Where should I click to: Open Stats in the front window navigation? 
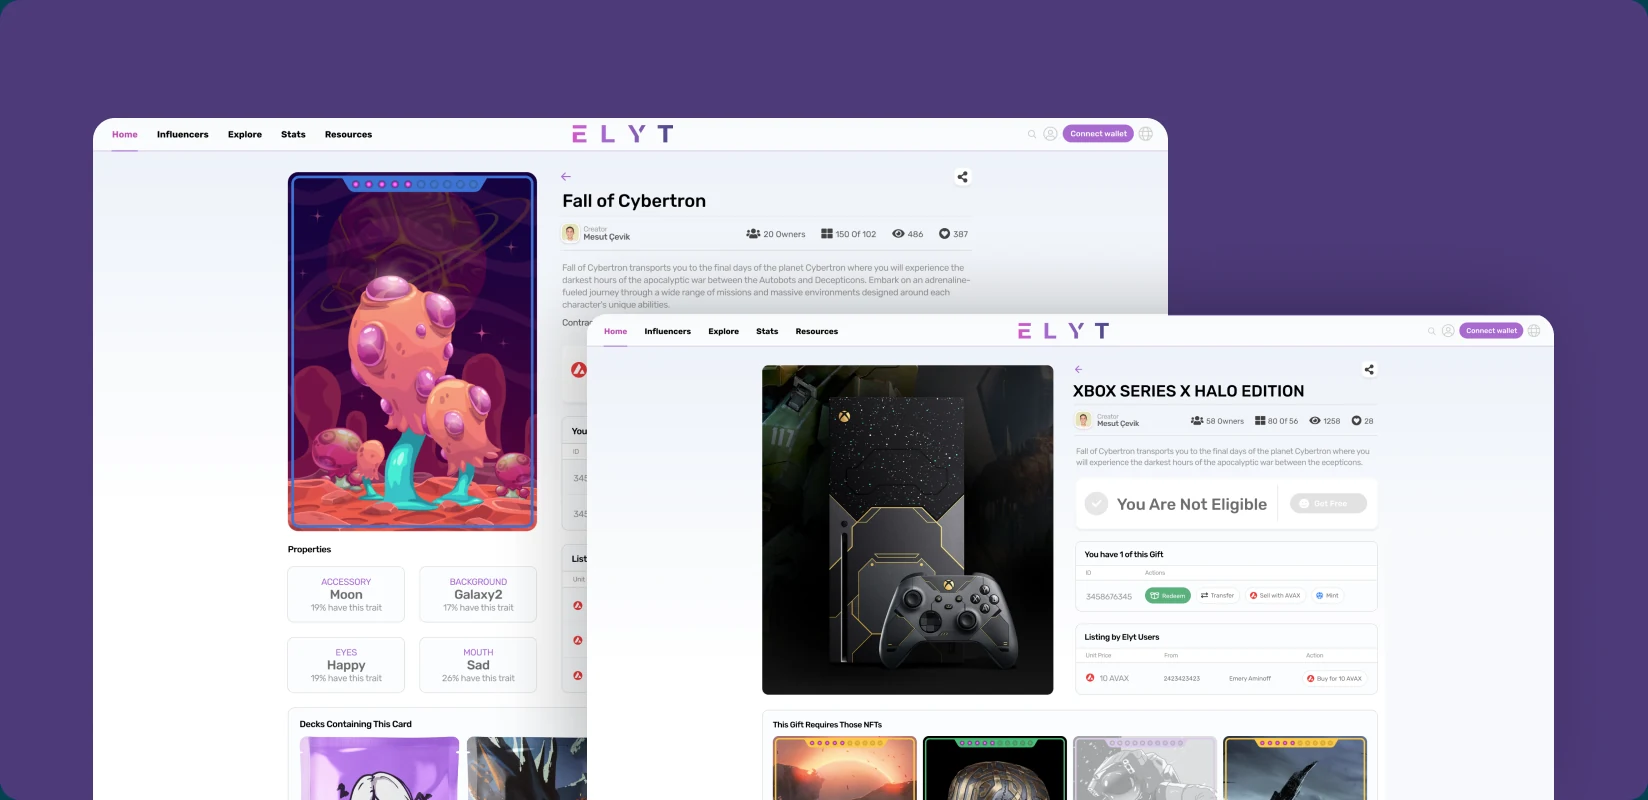pyautogui.click(x=767, y=331)
